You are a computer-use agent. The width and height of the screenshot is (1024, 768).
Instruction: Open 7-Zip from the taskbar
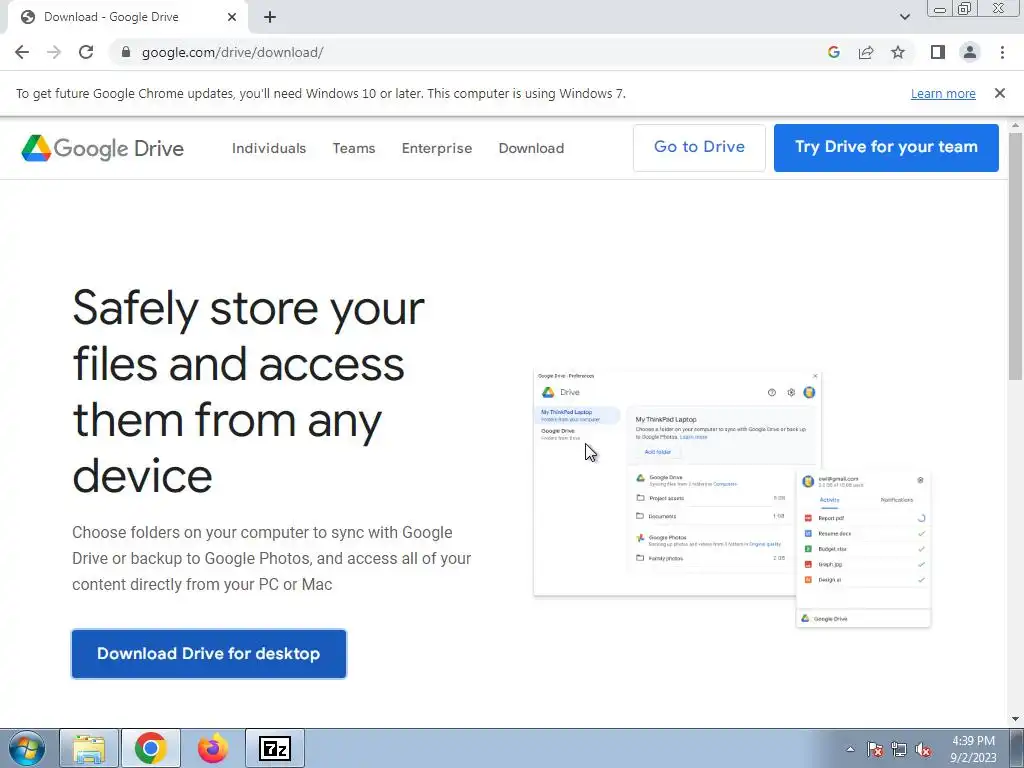(275, 748)
